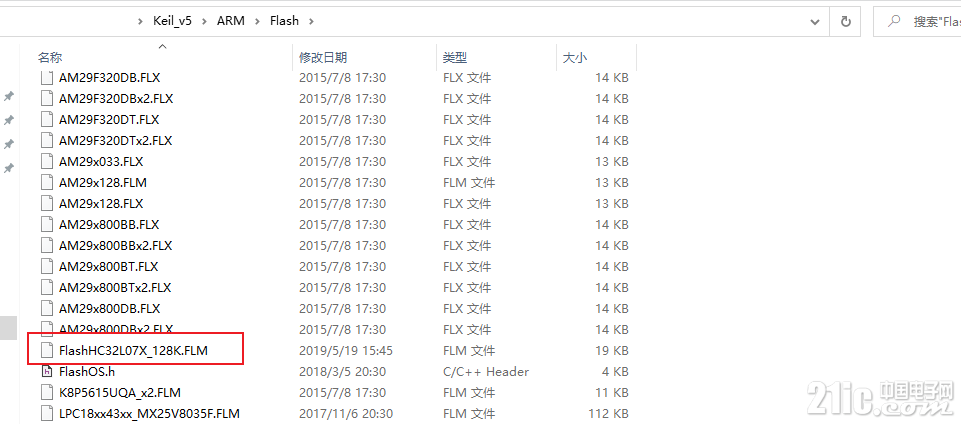Click the refresh button in the address bar
The width and height of the screenshot is (961, 424).
pos(846,21)
